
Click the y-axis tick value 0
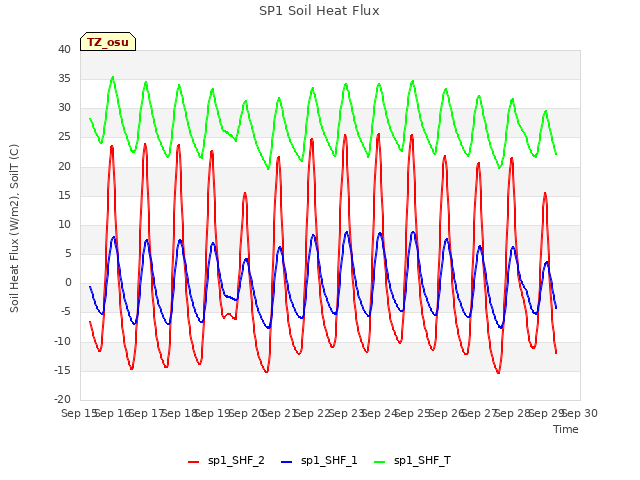[68, 283]
